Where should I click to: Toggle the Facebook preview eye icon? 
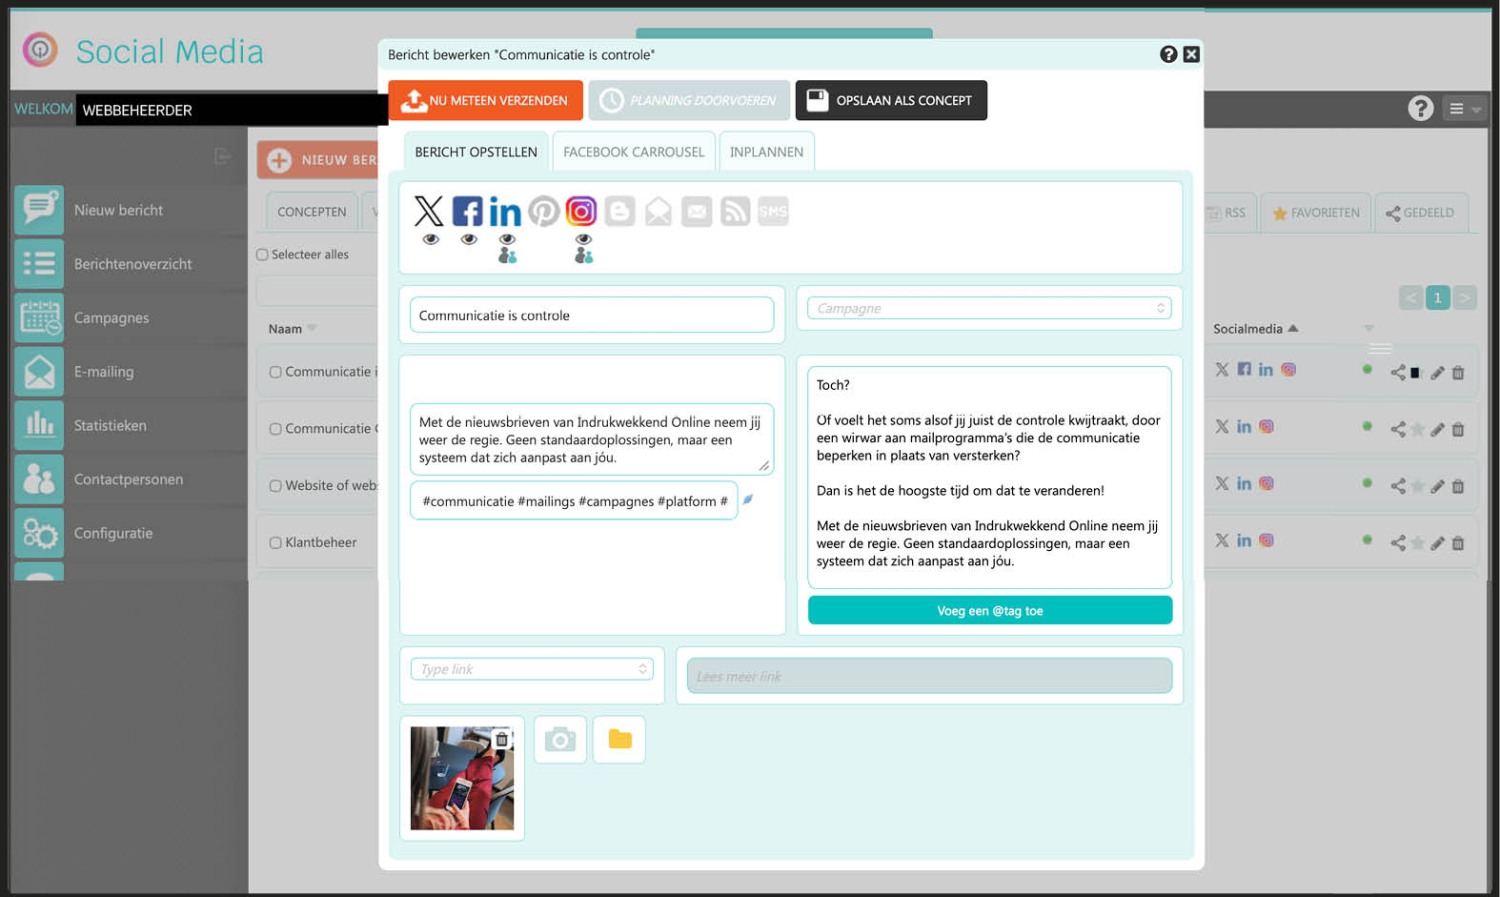click(469, 239)
